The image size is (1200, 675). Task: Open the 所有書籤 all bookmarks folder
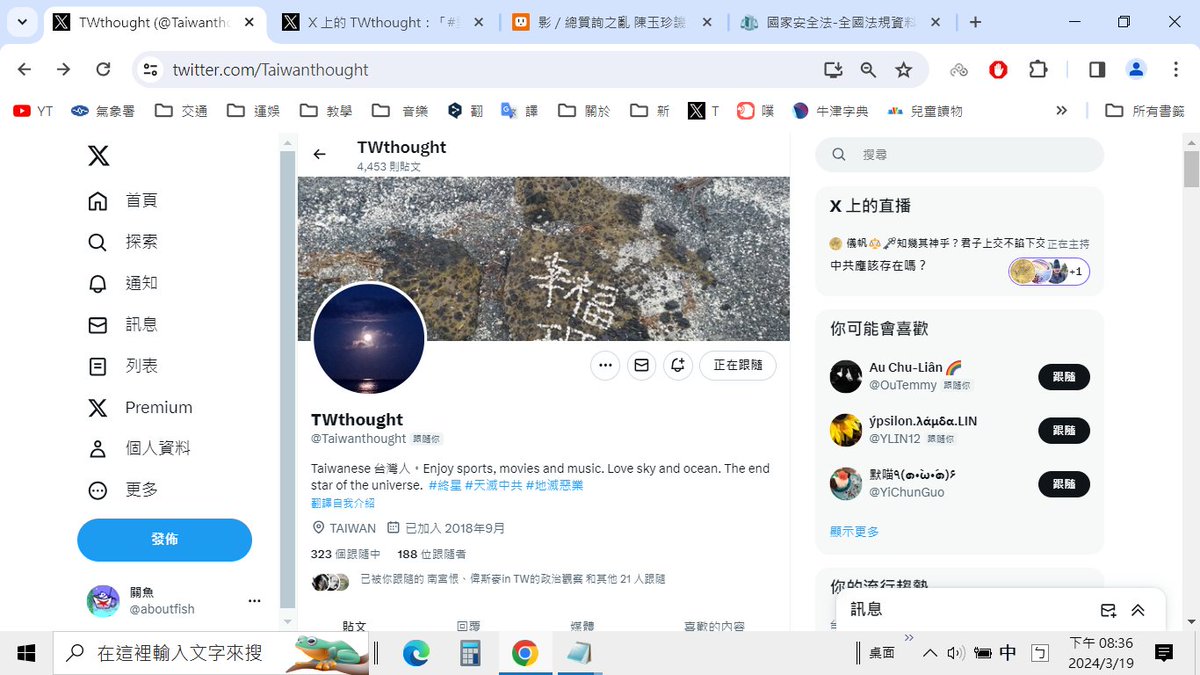click(x=1145, y=111)
